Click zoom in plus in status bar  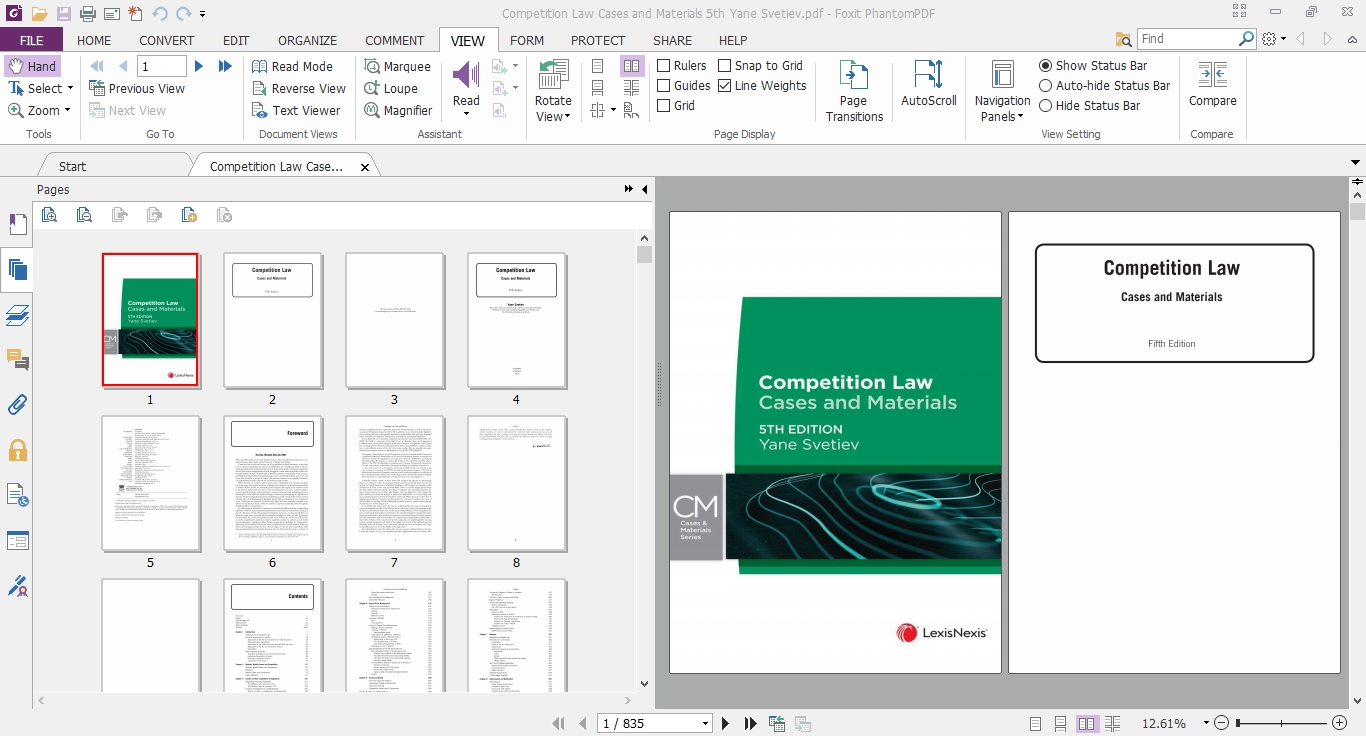1339,723
